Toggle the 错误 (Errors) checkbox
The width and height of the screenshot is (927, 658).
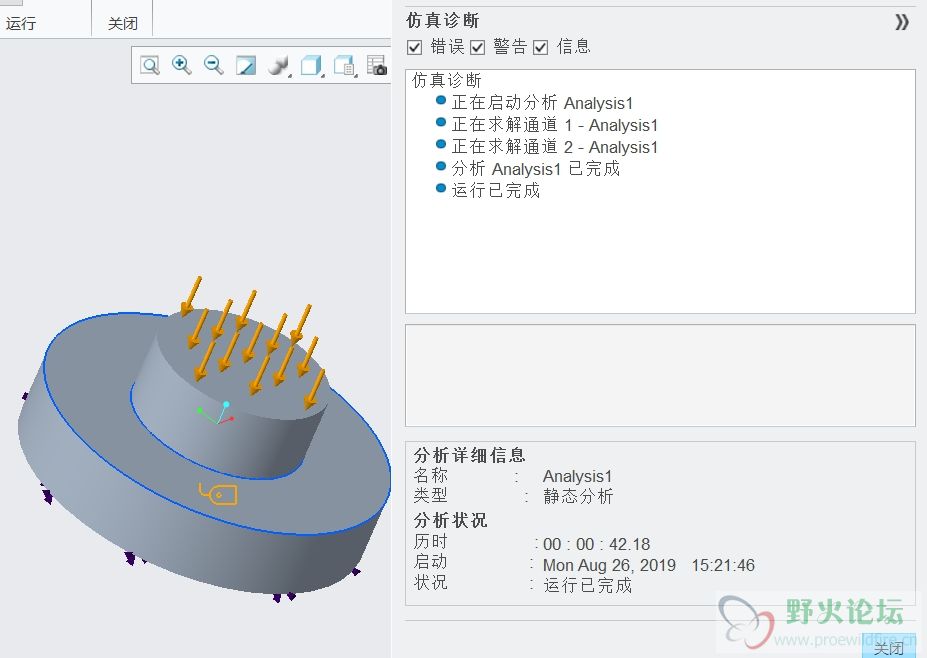coord(415,47)
